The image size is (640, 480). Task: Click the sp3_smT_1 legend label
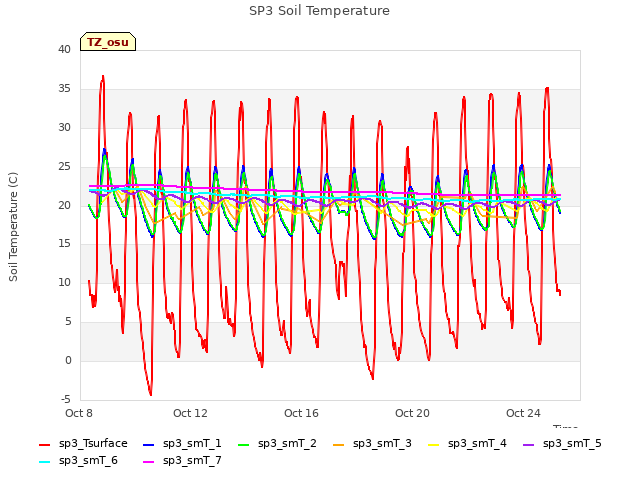pyautogui.click(x=192, y=443)
